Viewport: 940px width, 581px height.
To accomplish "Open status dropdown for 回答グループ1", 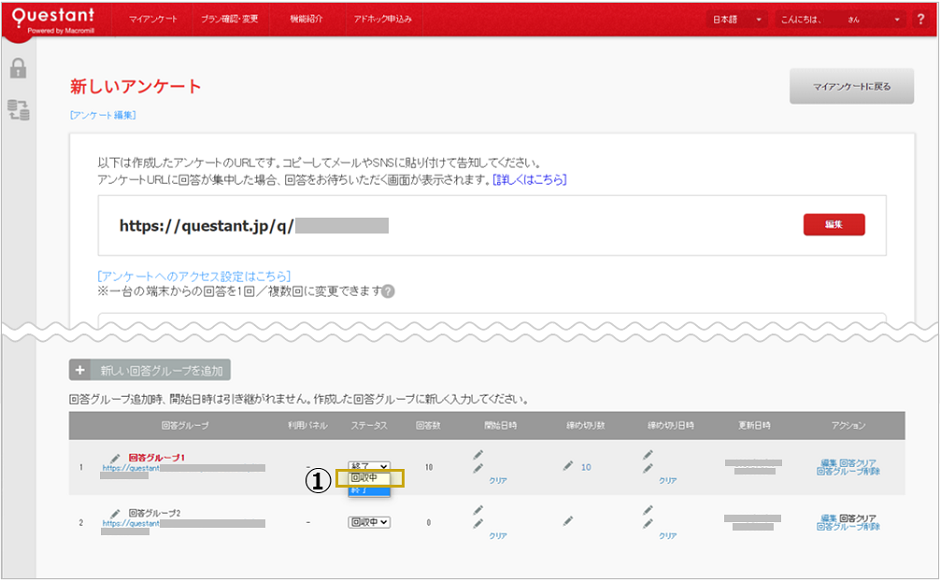I will pyautogui.click(x=369, y=466).
